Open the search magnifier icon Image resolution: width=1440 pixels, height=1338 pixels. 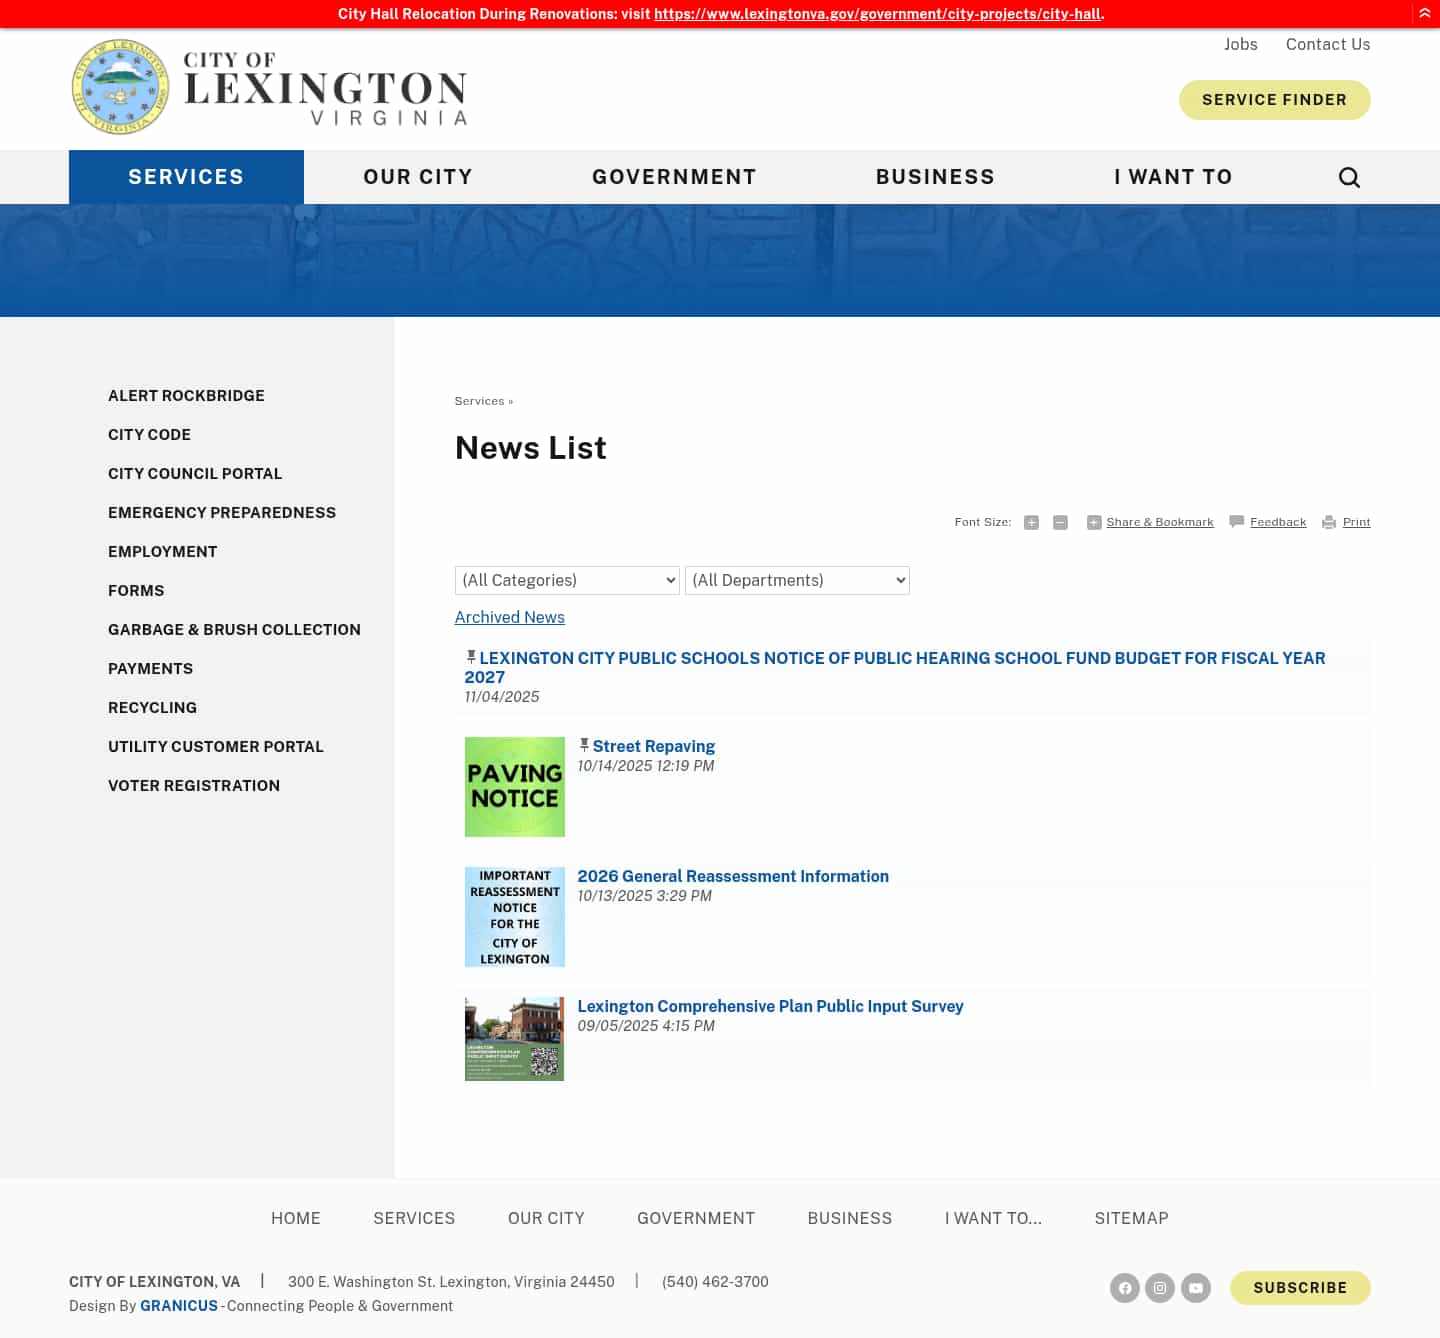(x=1349, y=177)
